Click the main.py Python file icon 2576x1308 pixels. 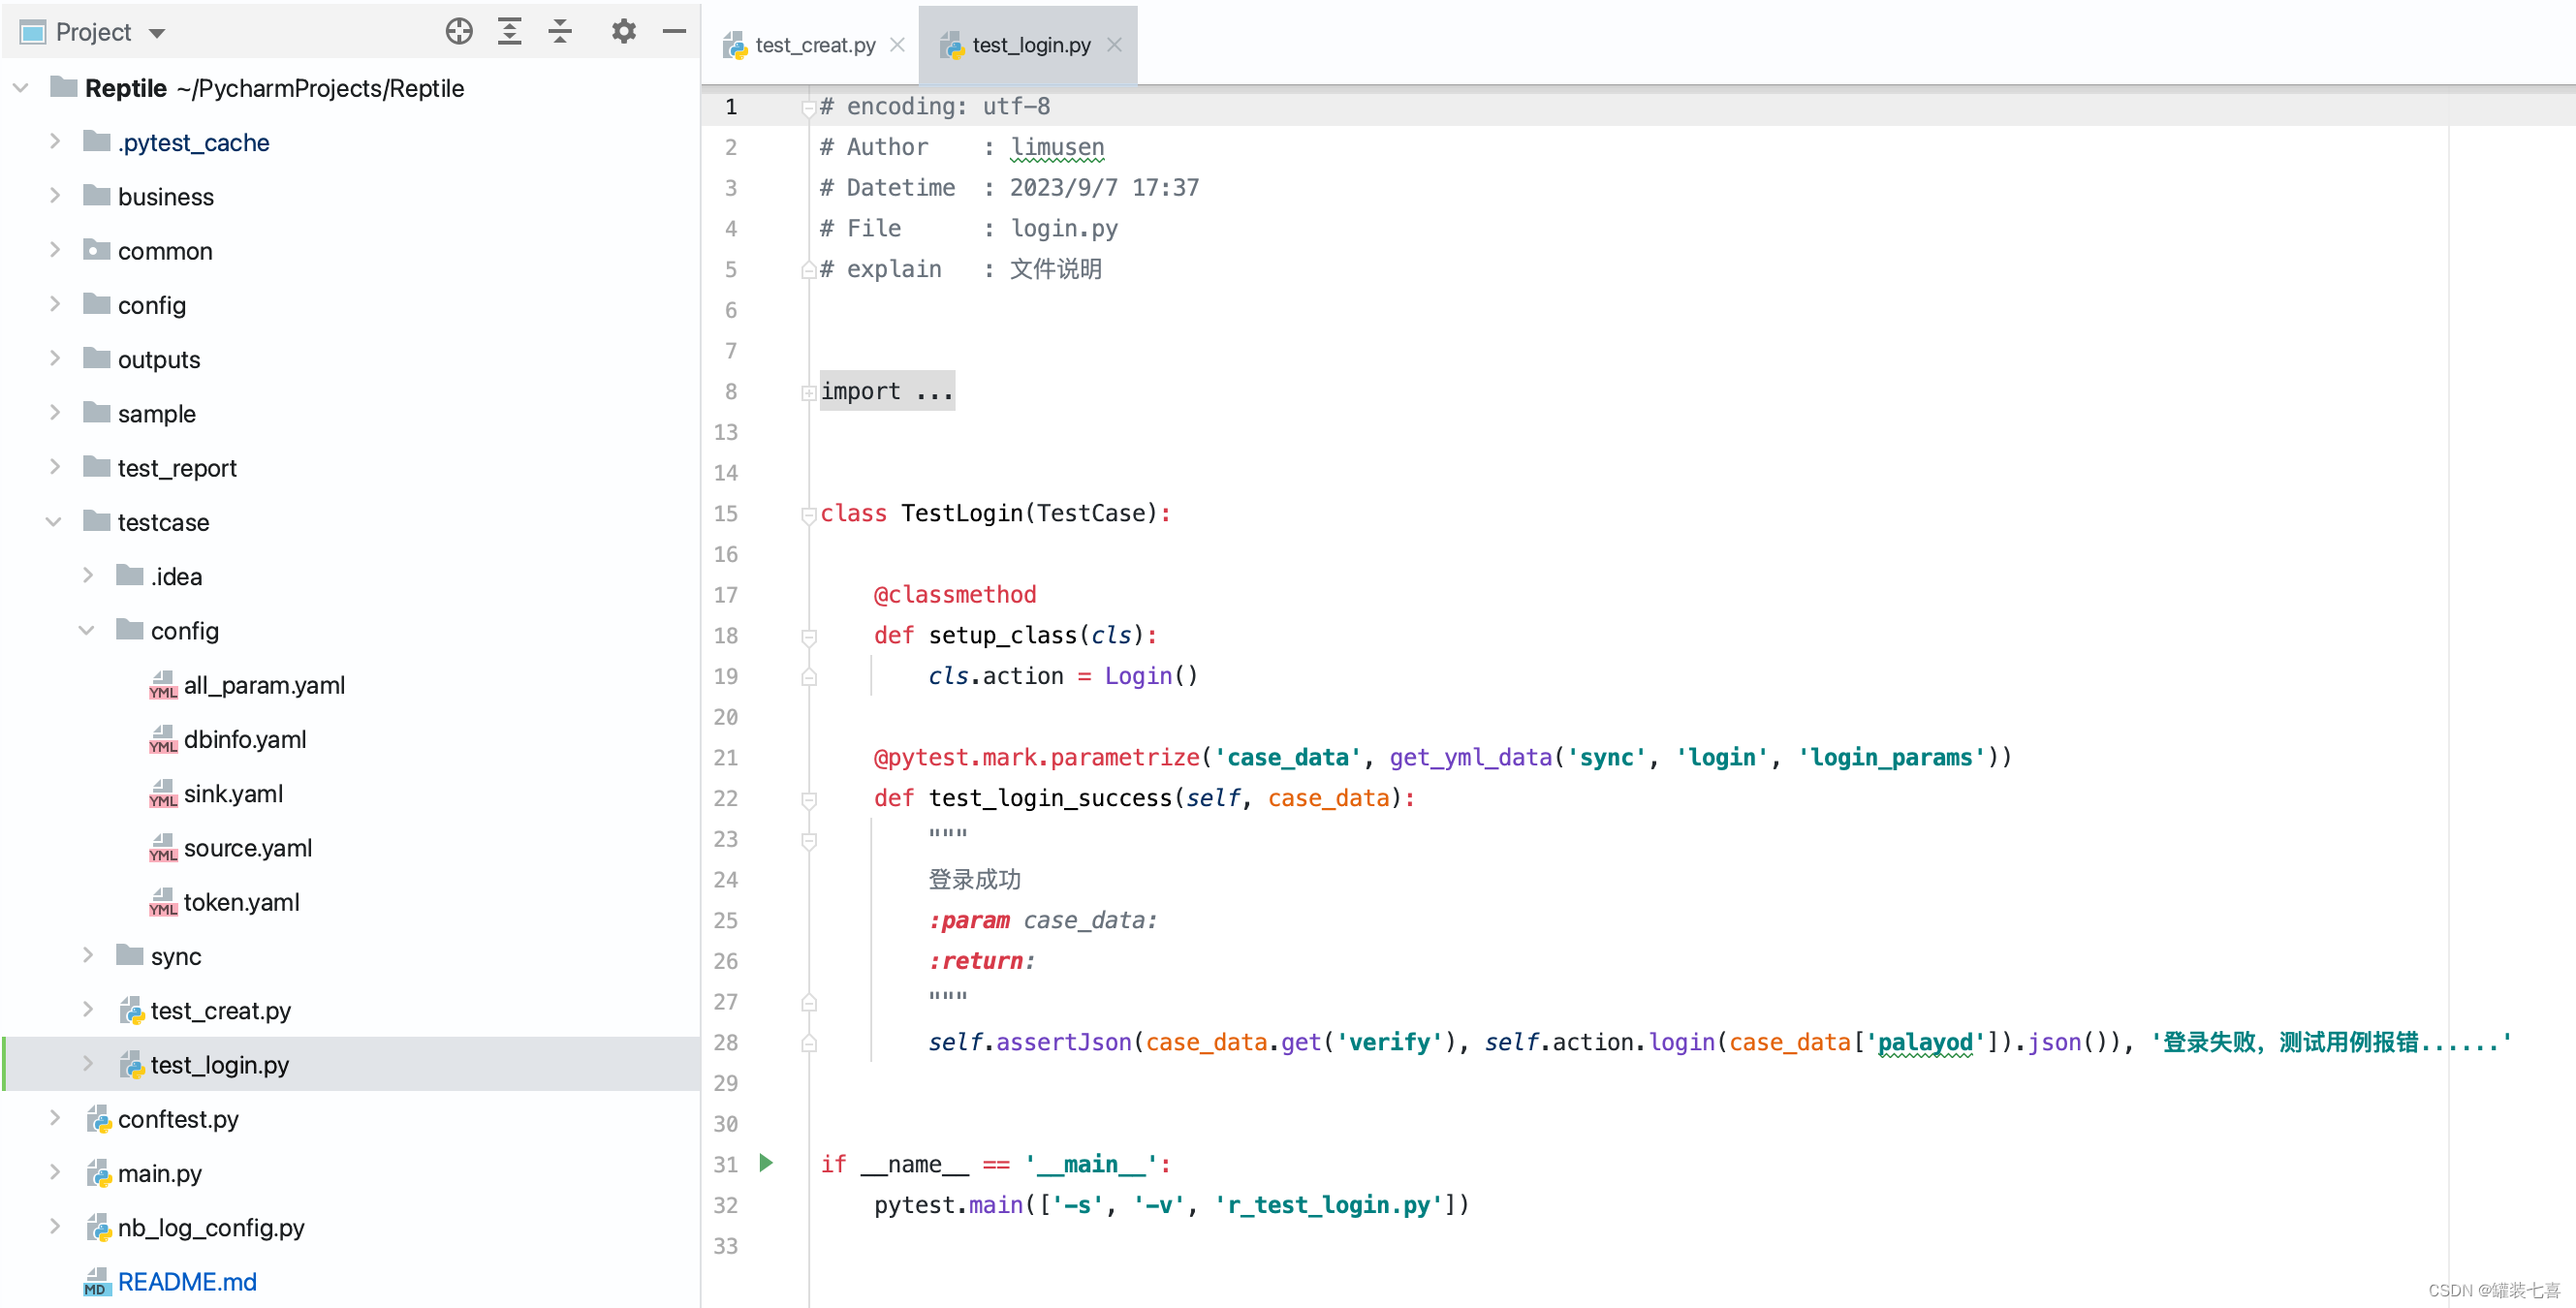click(98, 1174)
